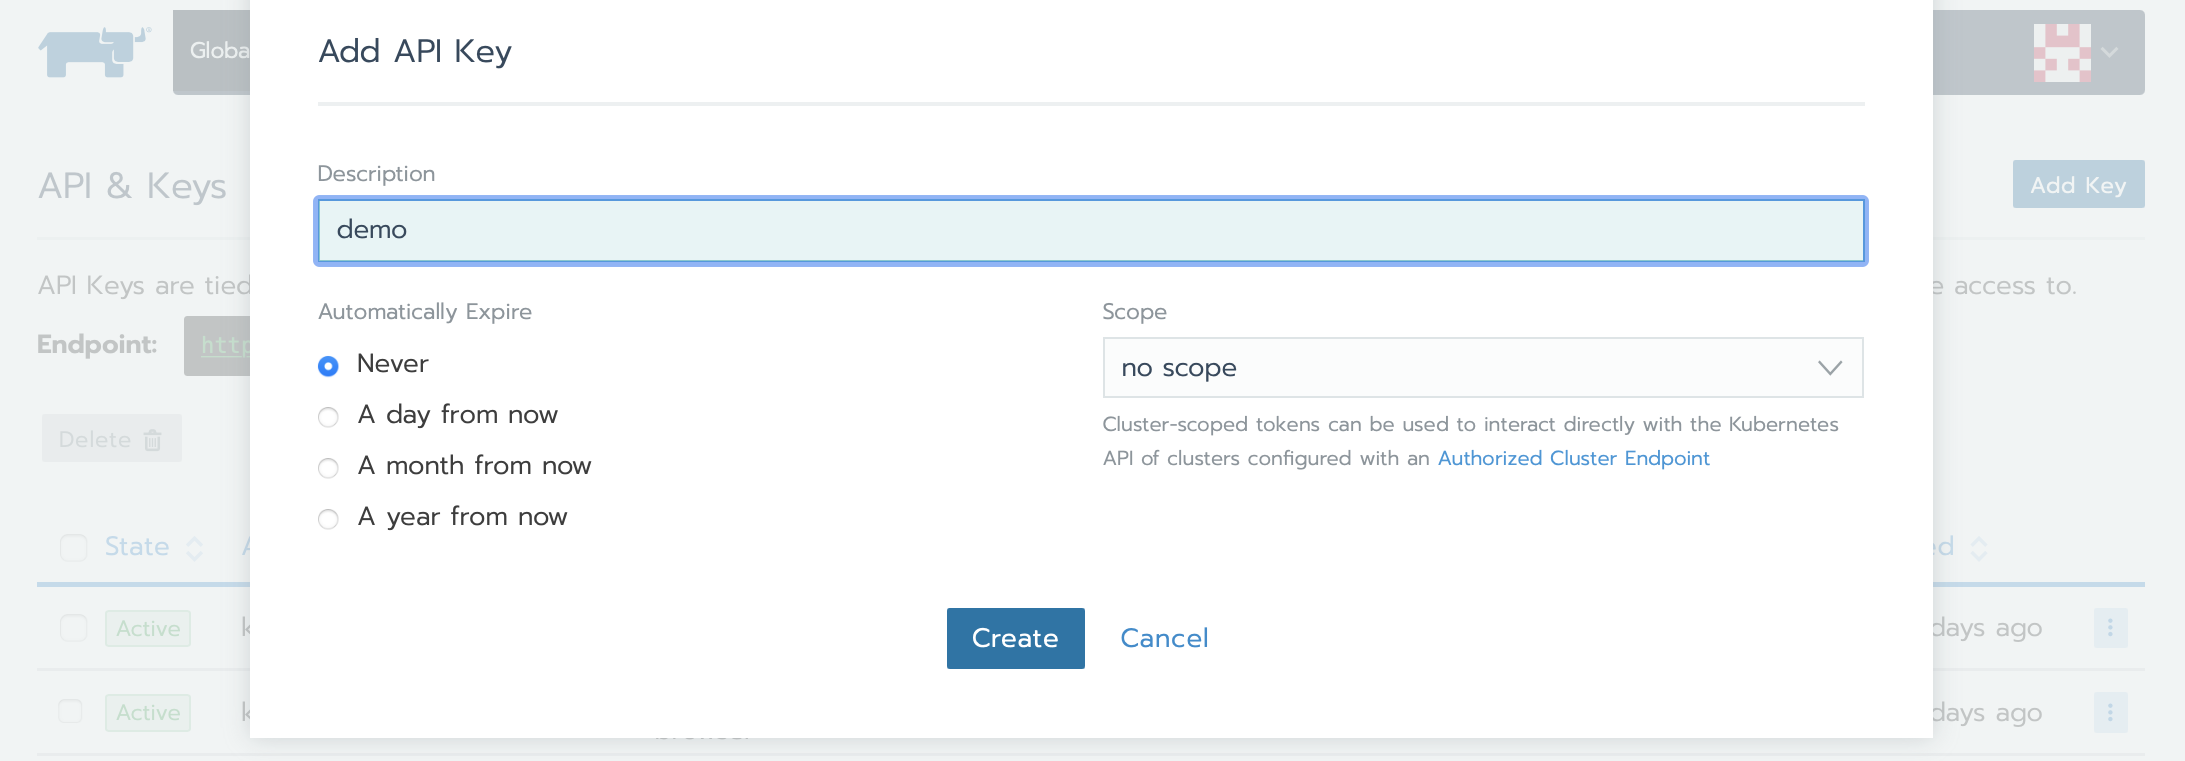Click the State column sort arrows

click(x=195, y=548)
